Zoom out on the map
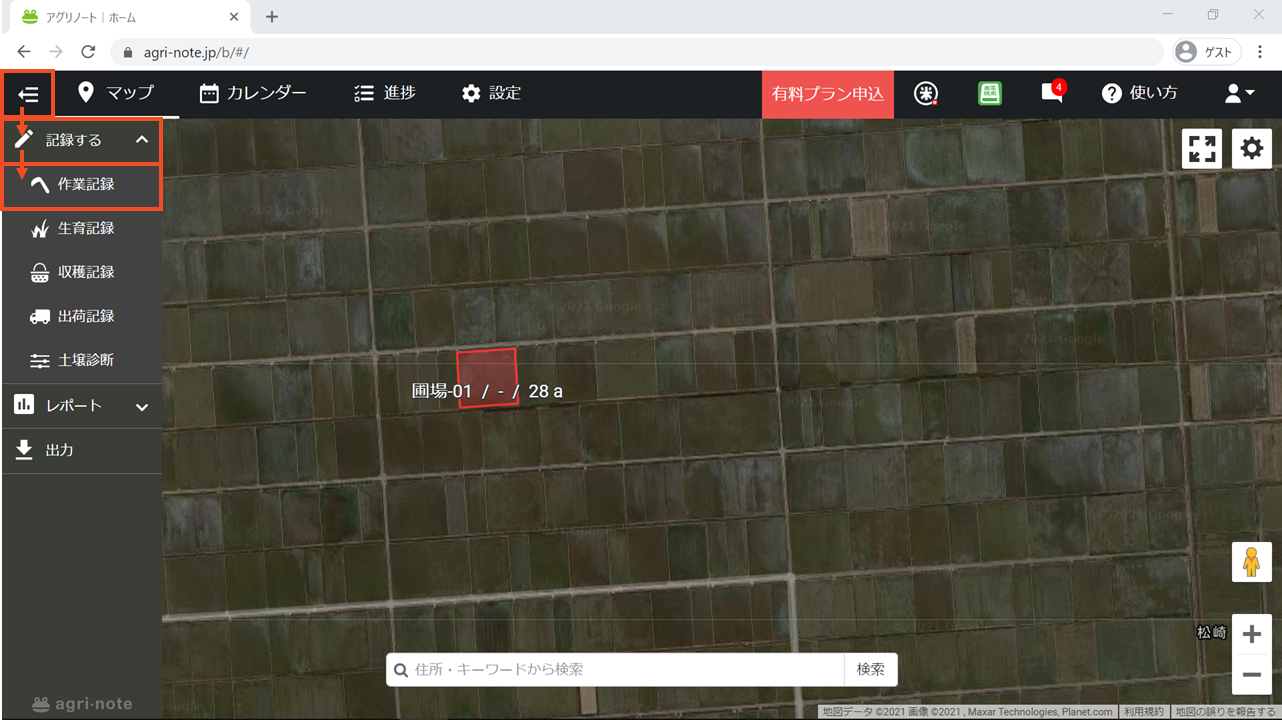 [x=1251, y=675]
